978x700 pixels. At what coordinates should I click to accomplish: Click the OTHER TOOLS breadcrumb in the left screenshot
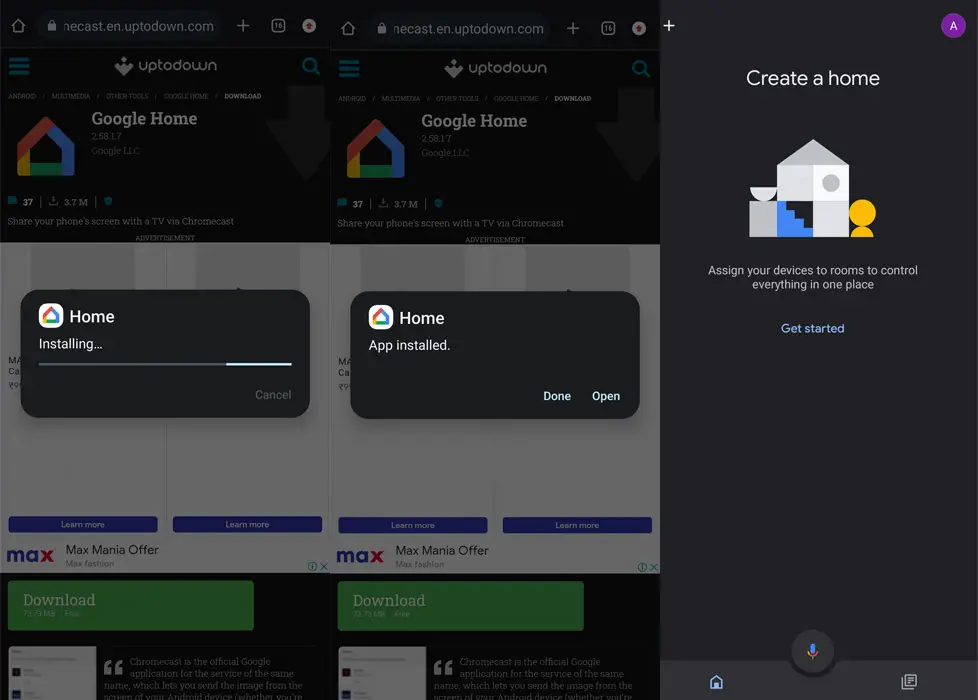(x=127, y=96)
